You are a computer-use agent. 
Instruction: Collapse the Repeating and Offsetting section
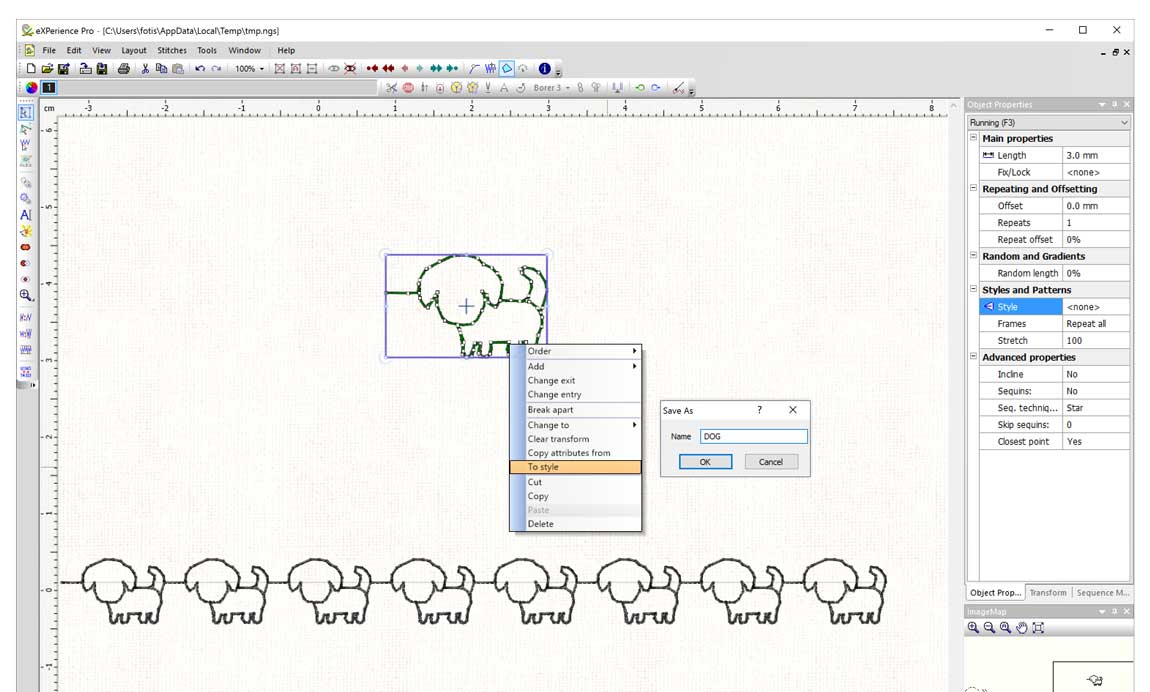(973, 188)
